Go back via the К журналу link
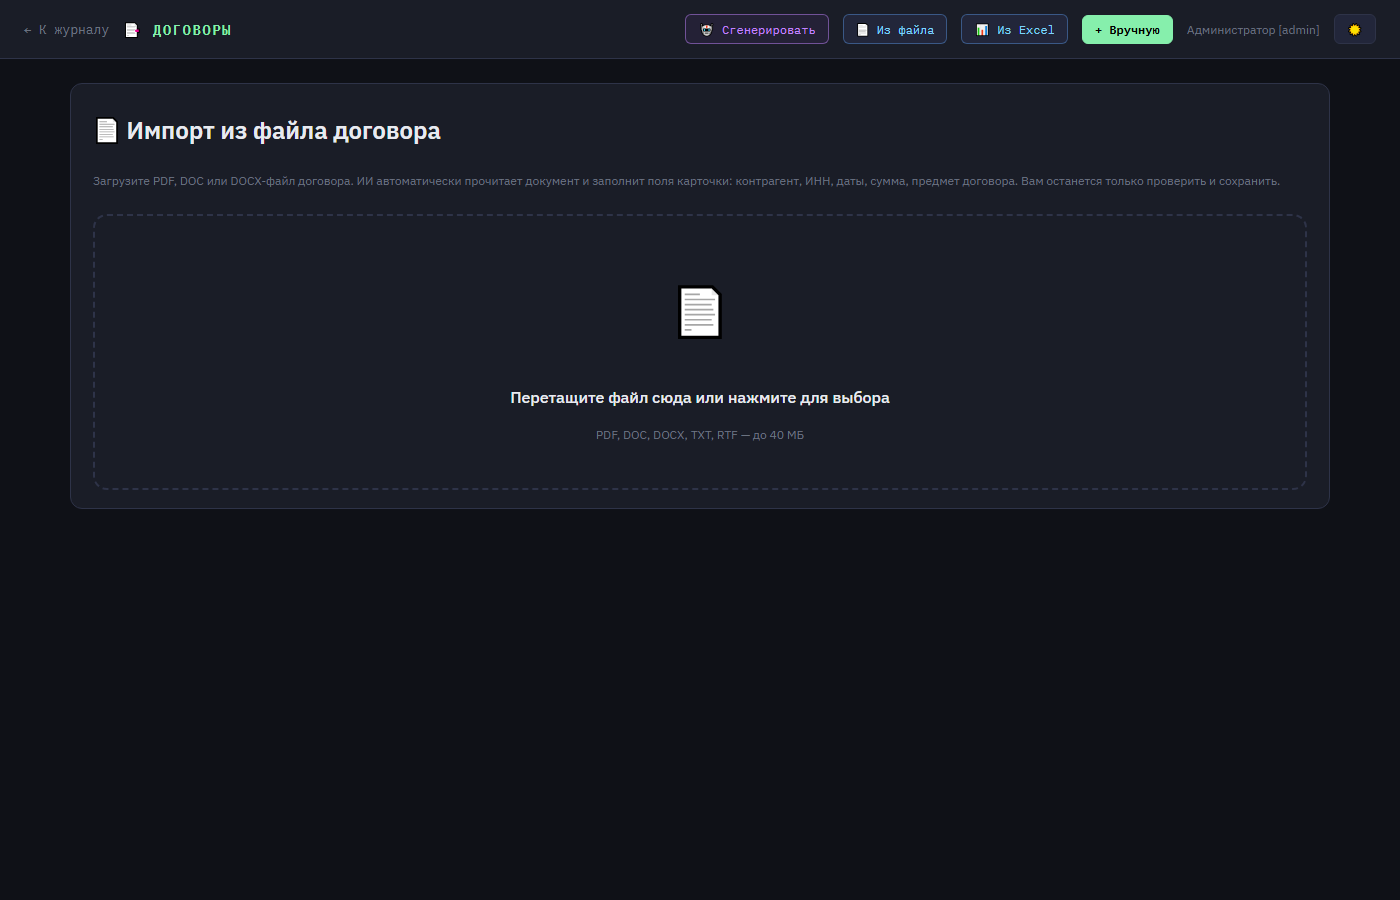The image size is (1400, 900). click(x=66, y=30)
